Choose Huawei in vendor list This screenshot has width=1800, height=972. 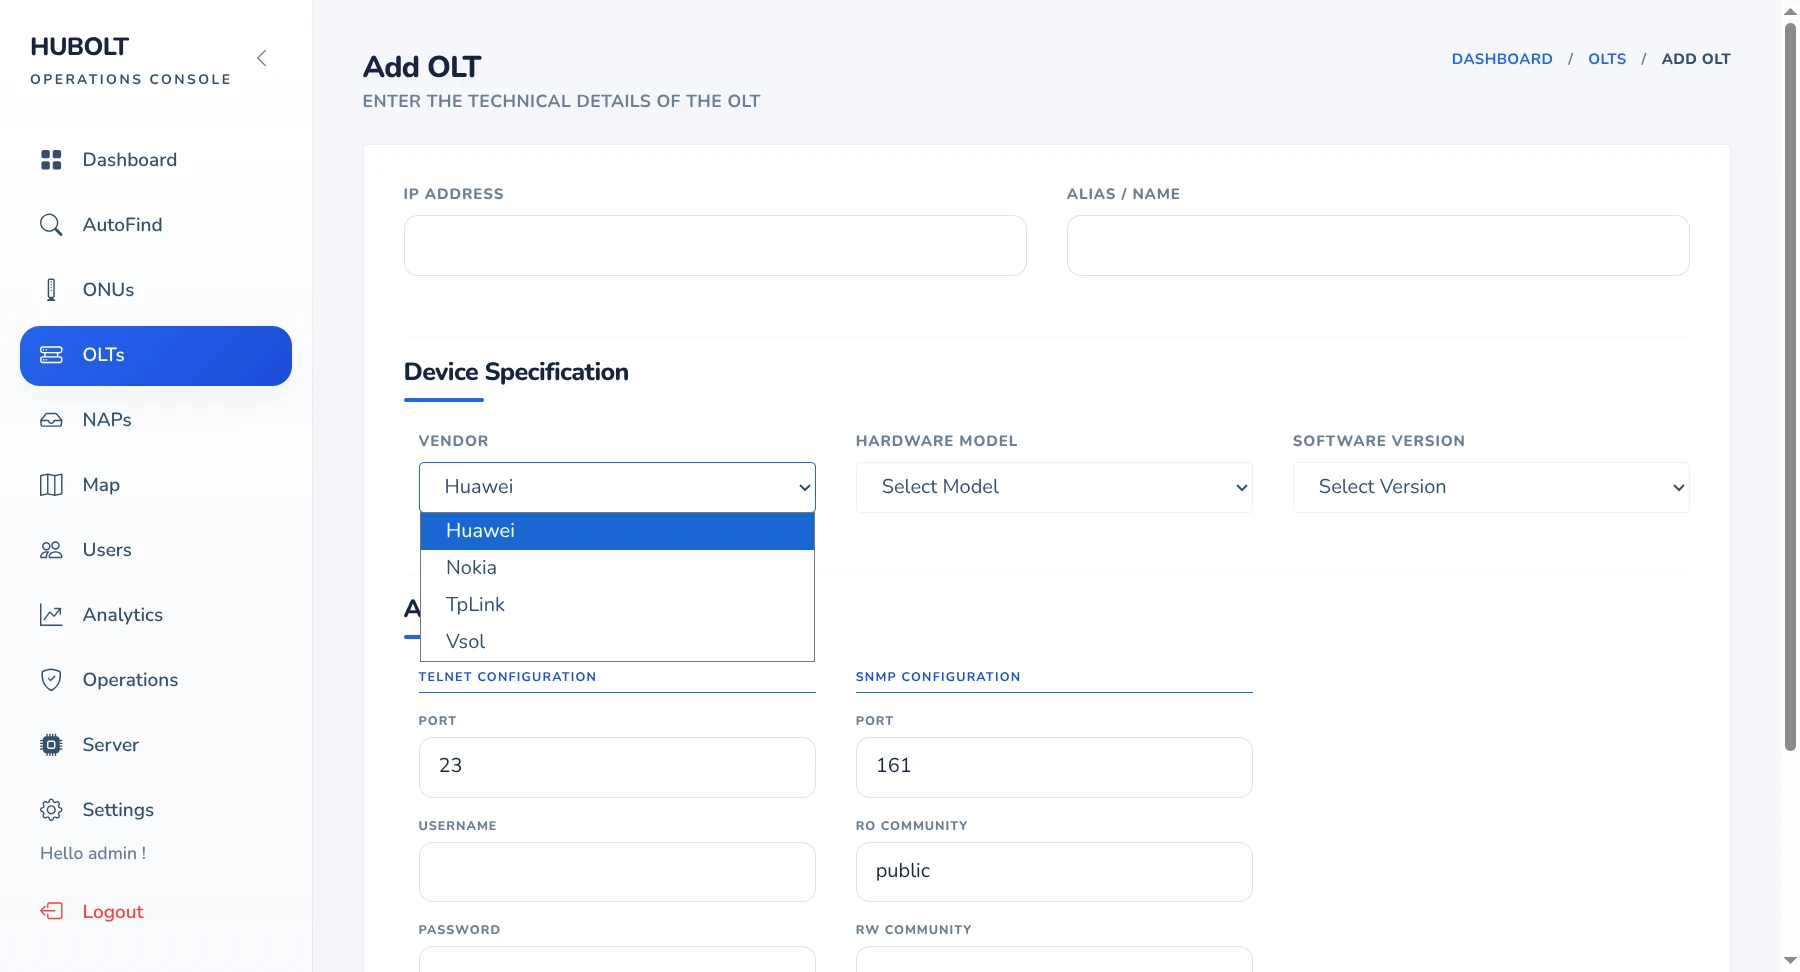click(x=617, y=531)
